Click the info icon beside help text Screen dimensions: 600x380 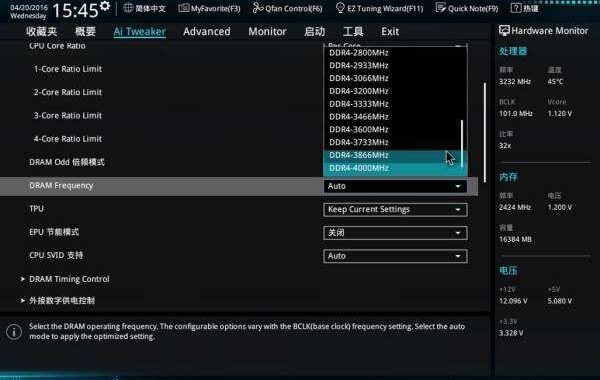click(14, 332)
